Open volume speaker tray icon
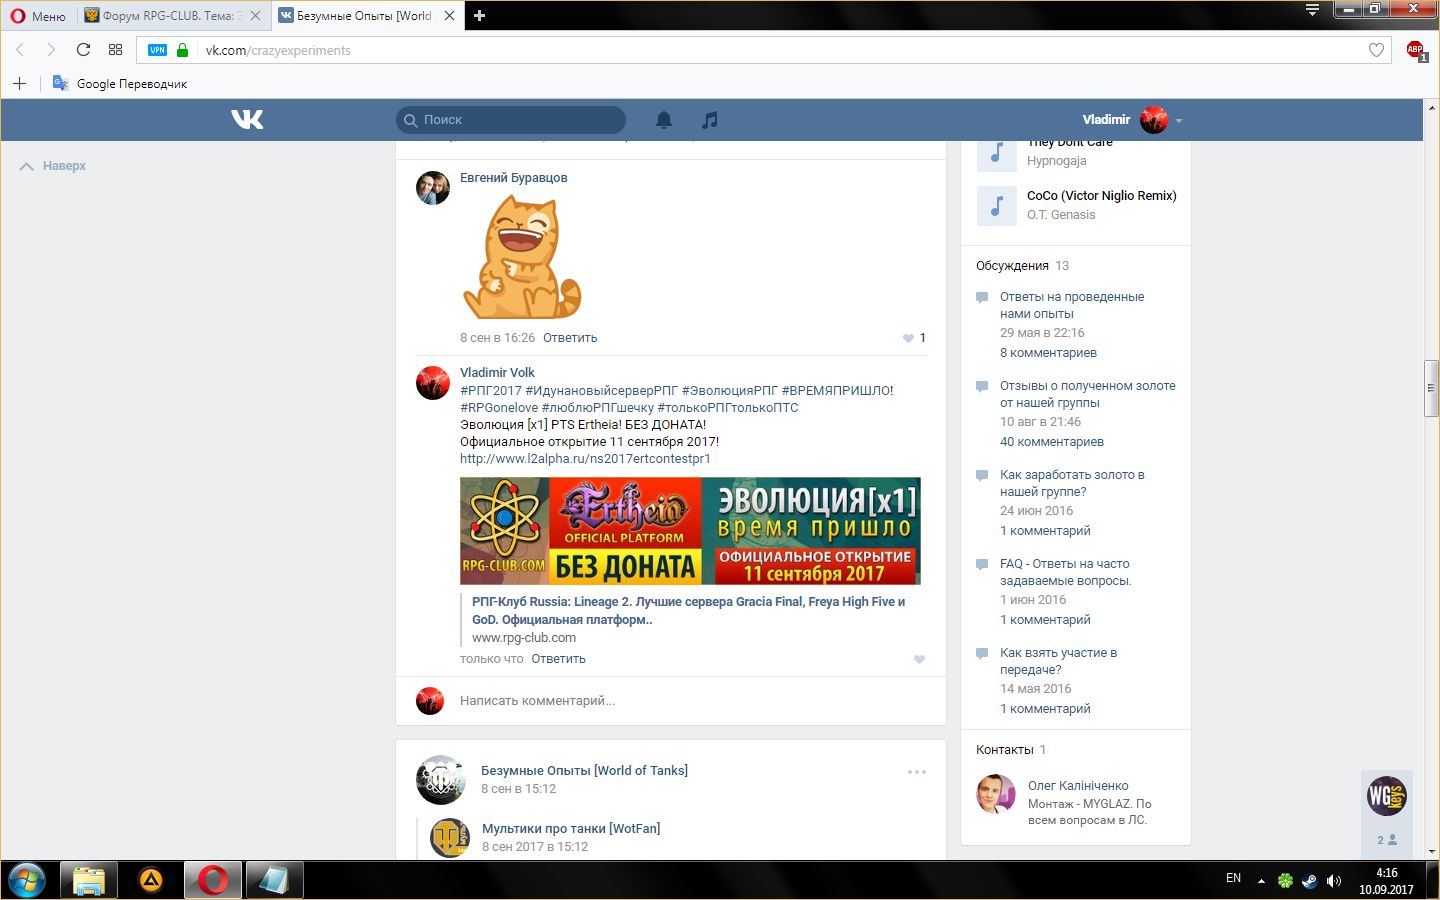 [x=1333, y=881]
